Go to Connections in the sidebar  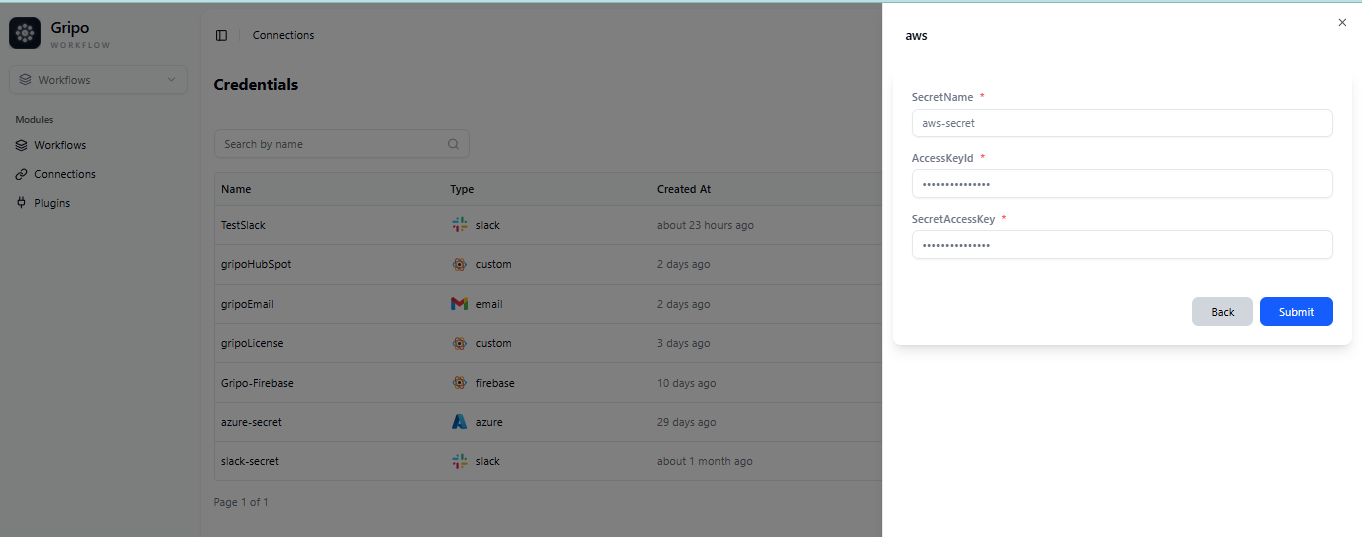tap(64, 174)
